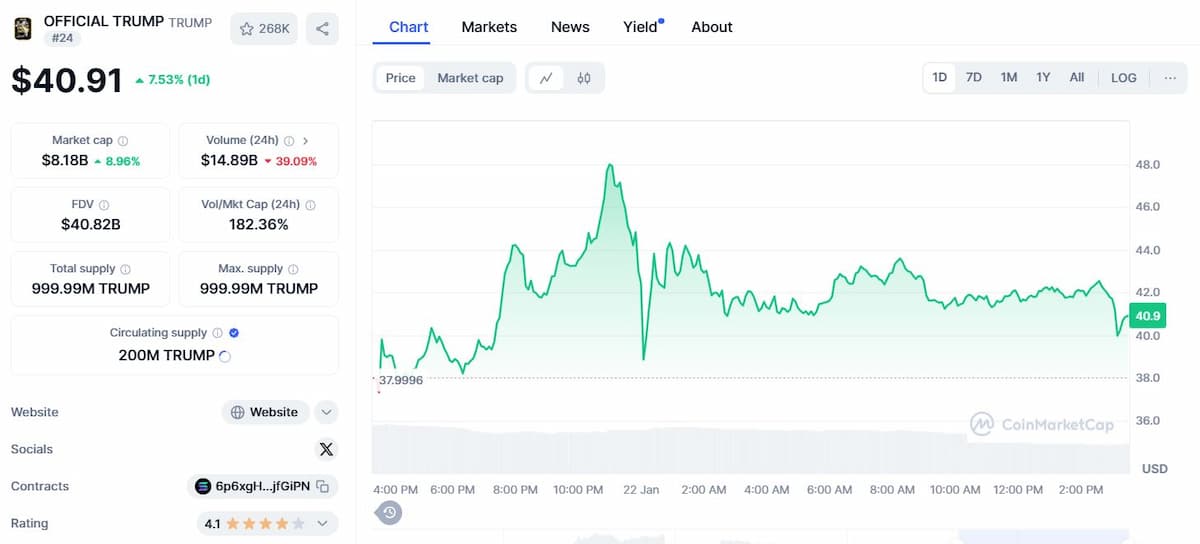
Task: Set chart range to All
Action: 1077,77
